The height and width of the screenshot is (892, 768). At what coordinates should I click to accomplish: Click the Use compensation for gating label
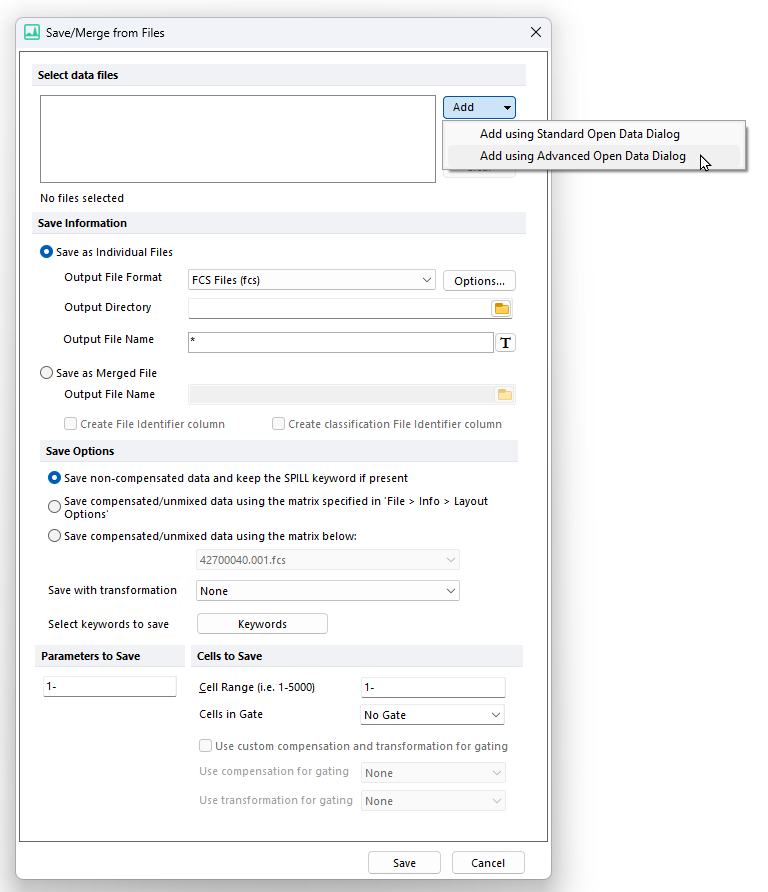(x=274, y=771)
